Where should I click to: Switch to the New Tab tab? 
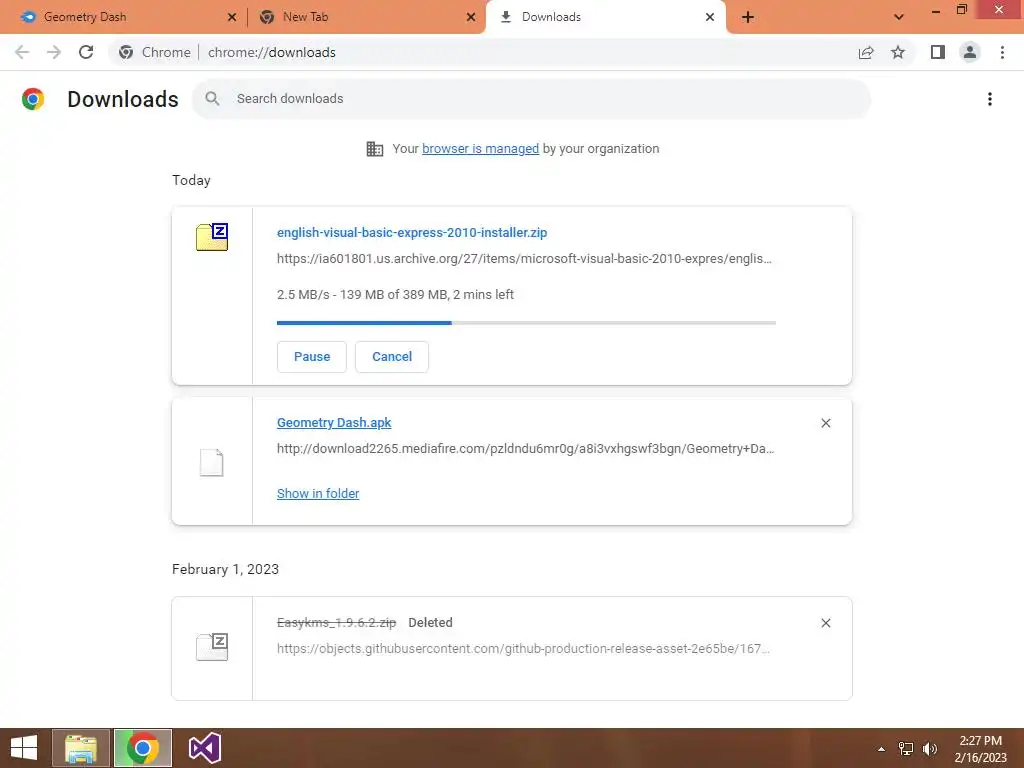coord(366,18)
